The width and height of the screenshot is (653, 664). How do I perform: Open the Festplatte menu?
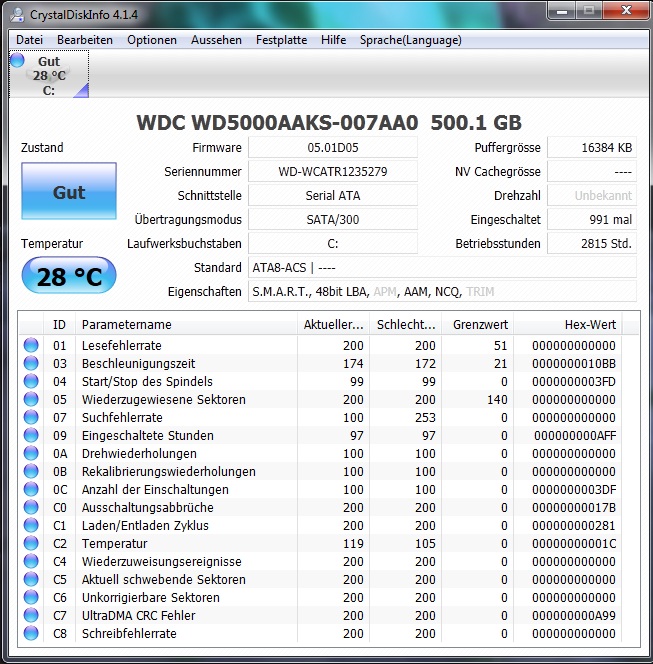pyautogui.click(x=281, y=40)
